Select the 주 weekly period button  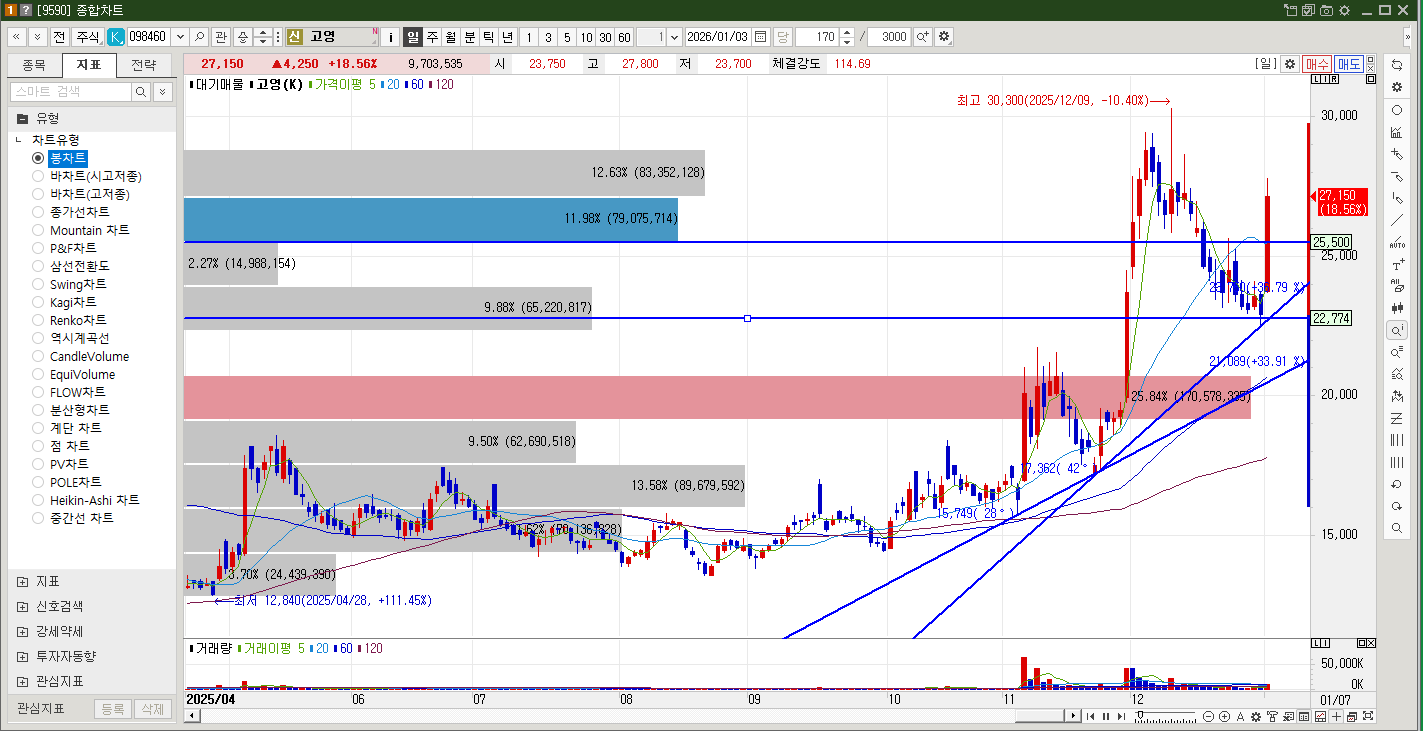coord(432,37)
